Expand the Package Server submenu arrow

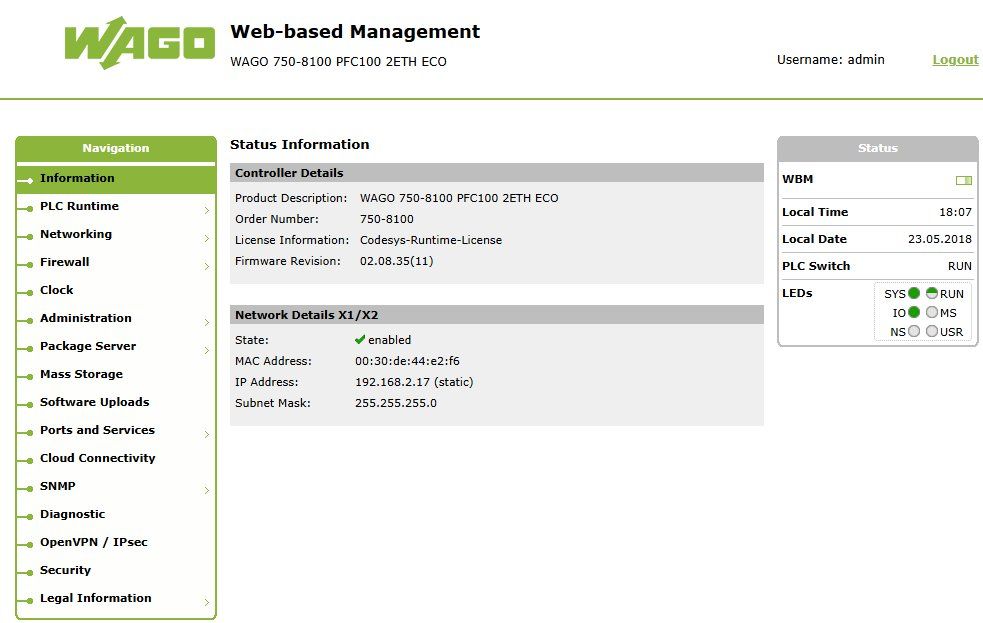click(207, 350)
